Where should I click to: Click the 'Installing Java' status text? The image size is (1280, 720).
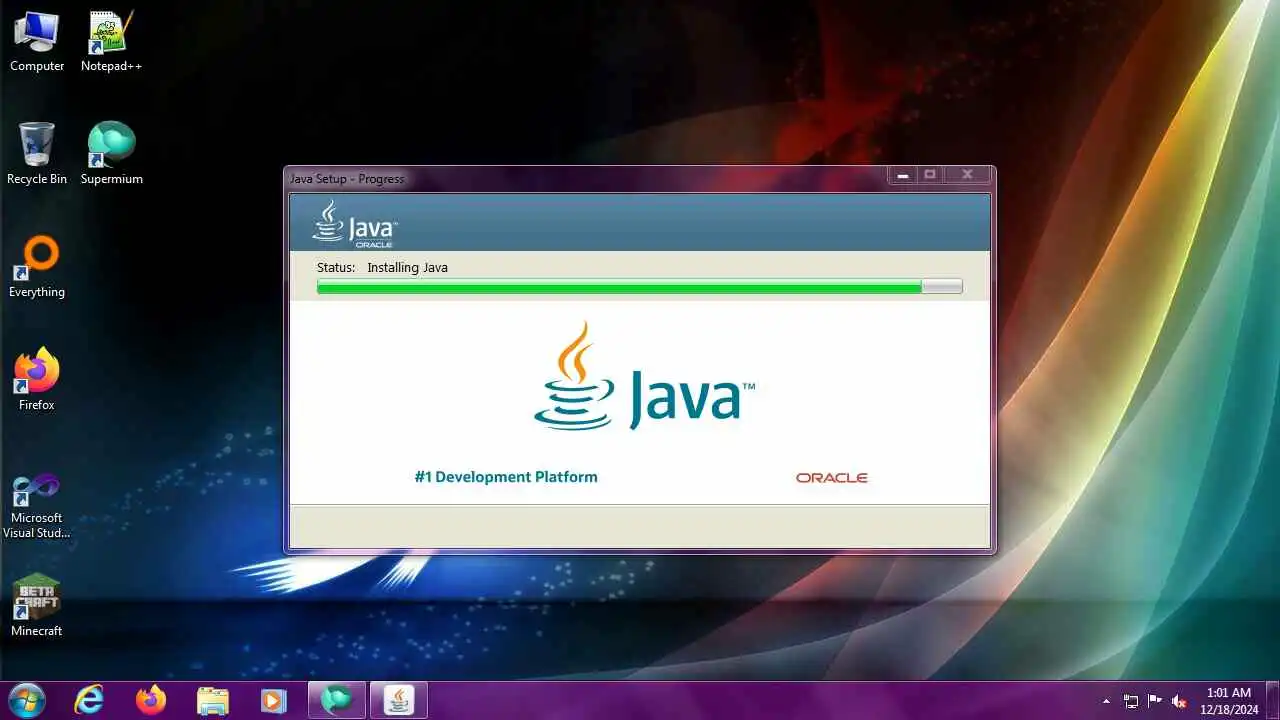407,267
